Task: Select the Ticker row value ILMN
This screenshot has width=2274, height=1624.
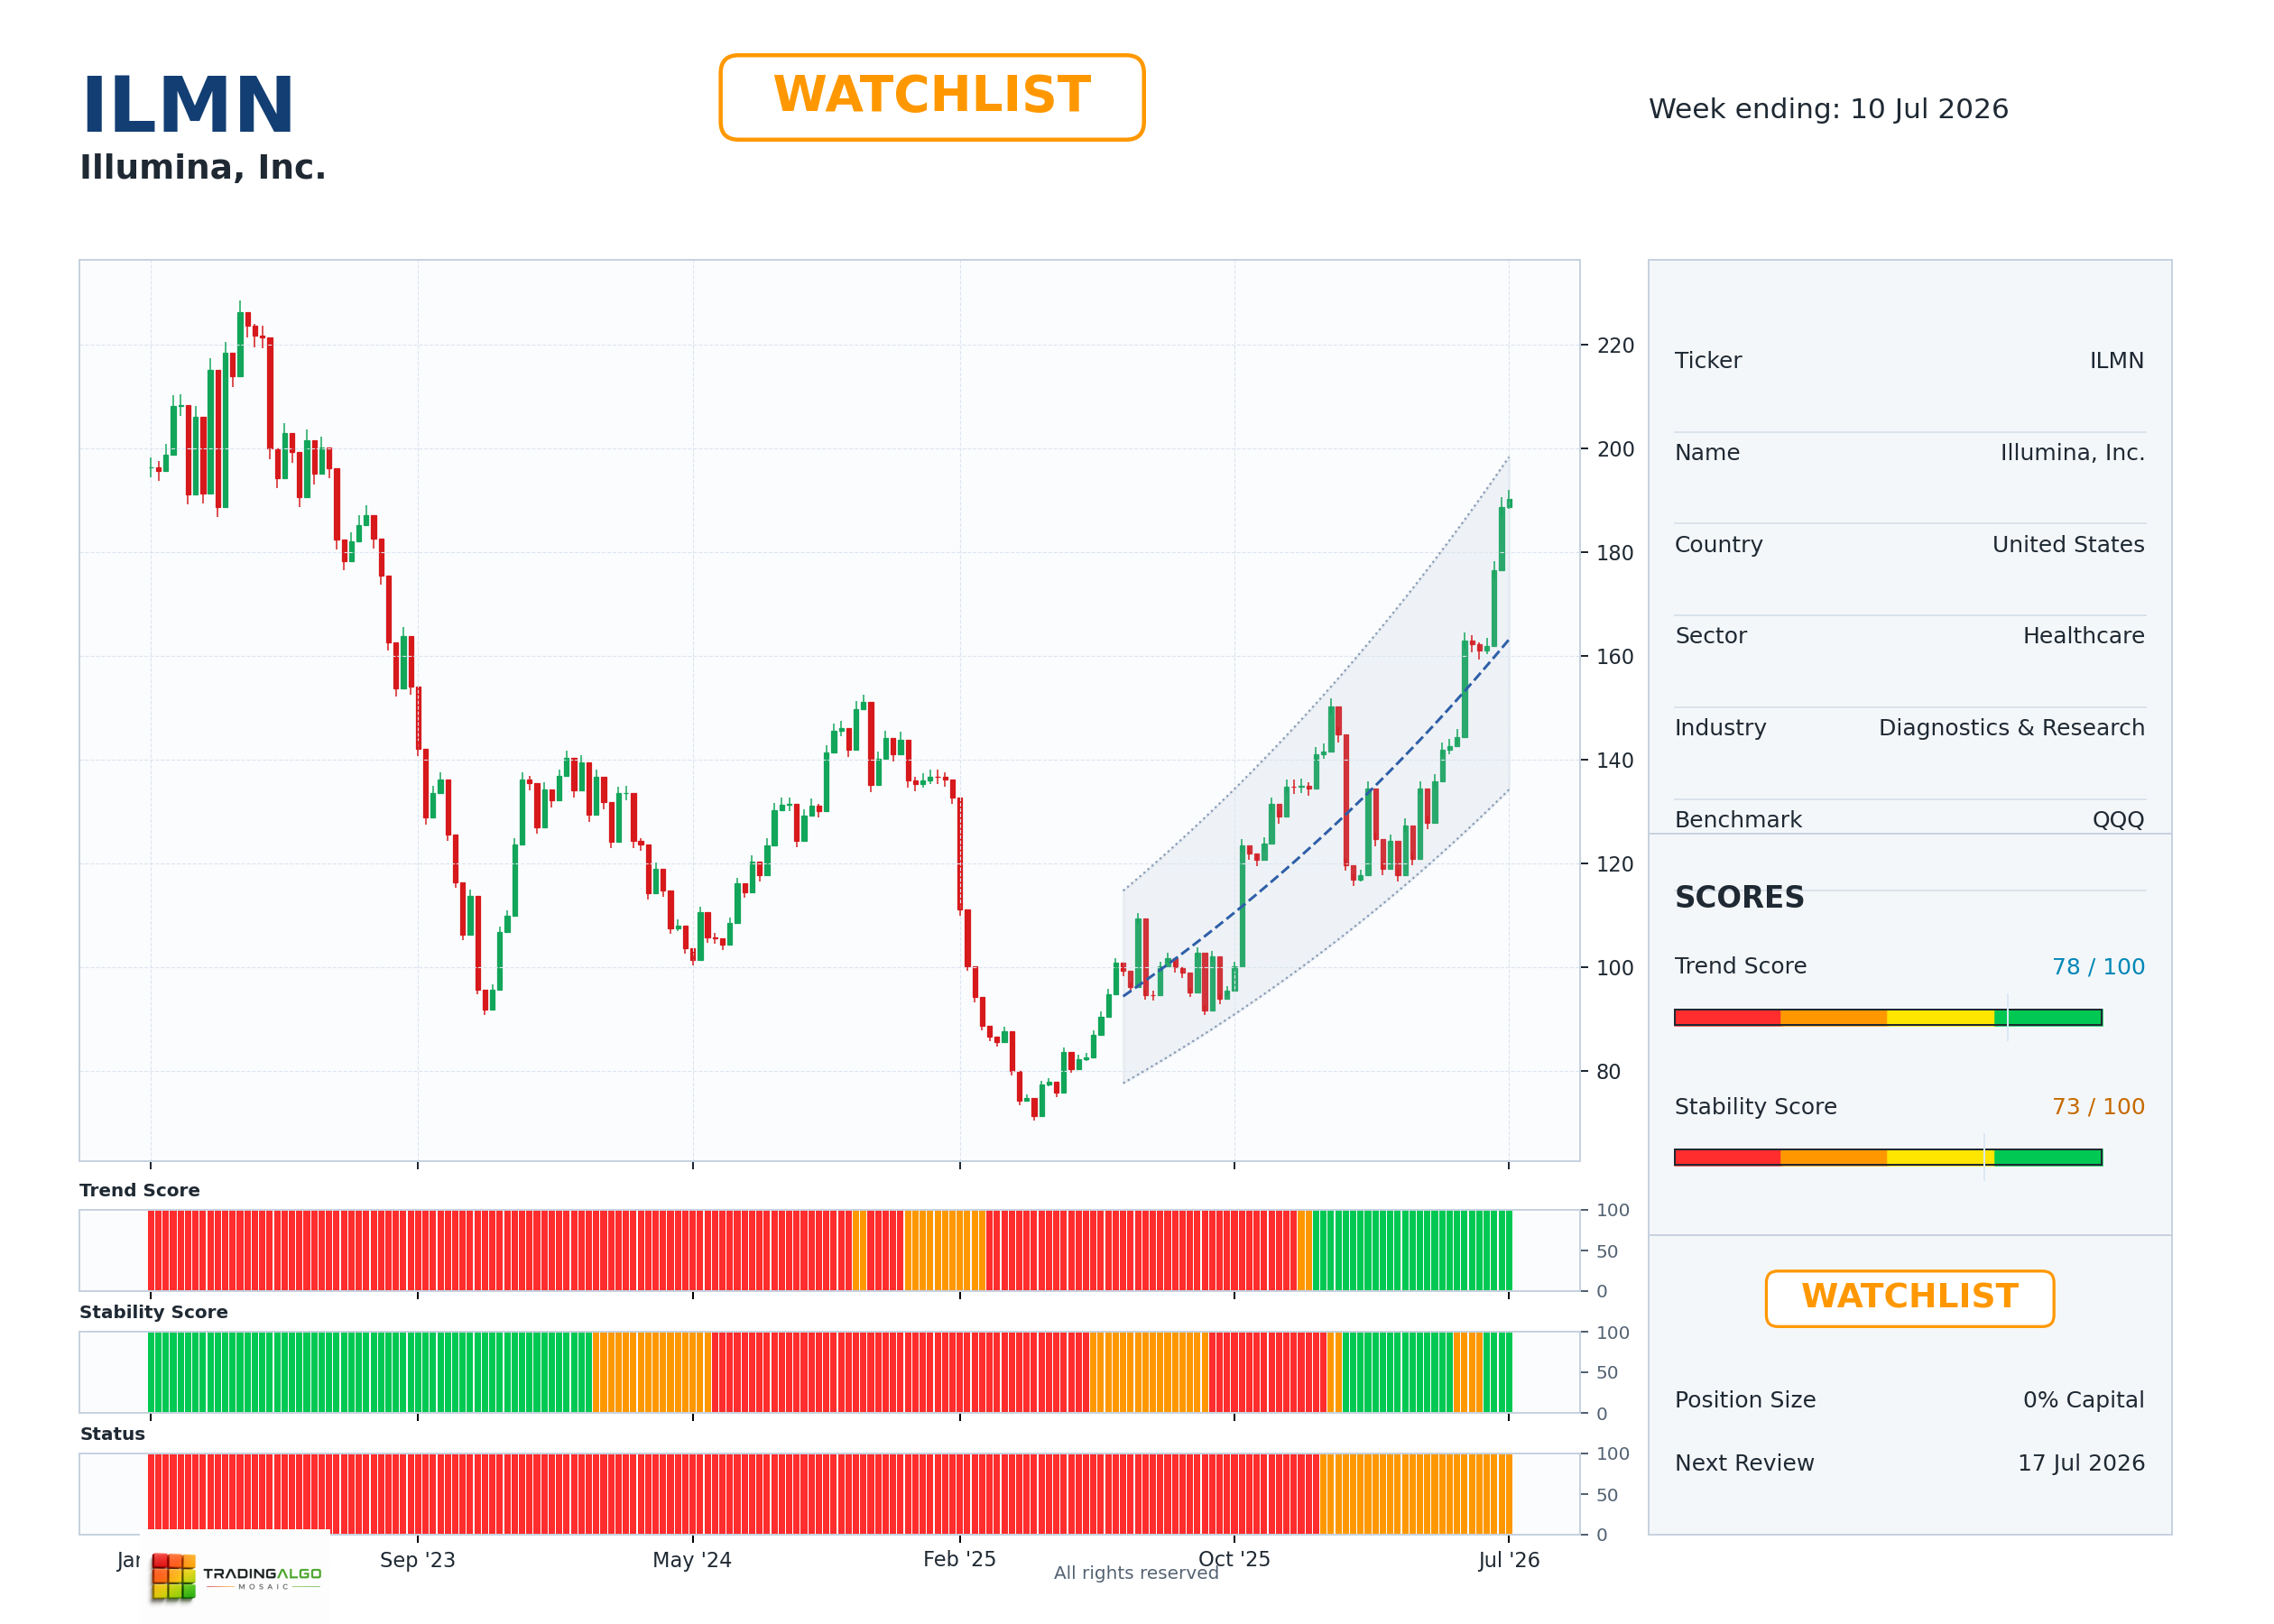Action: click(2116, 361)
